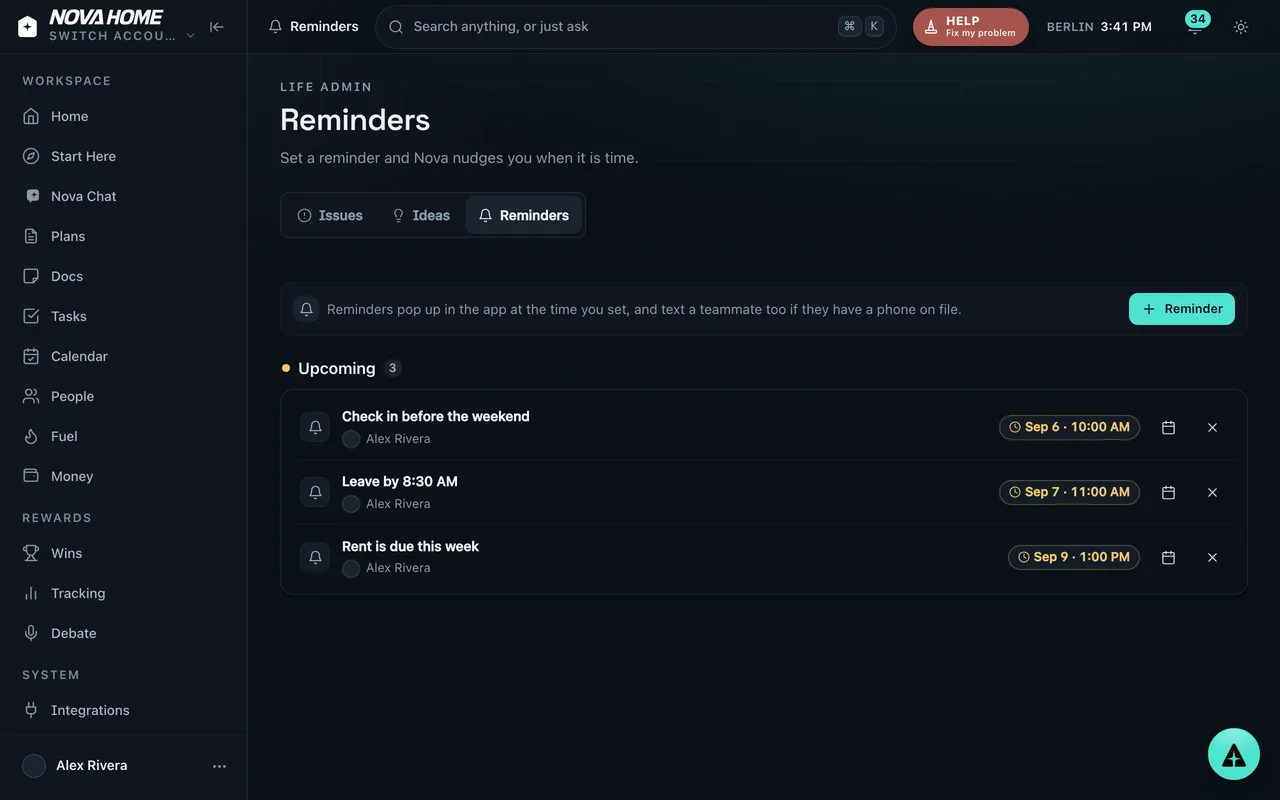Image resolution: width=1280 pixels, height=800 pixels.
Task: Expand the Switch Account dropdown
Action: [122, 36]
